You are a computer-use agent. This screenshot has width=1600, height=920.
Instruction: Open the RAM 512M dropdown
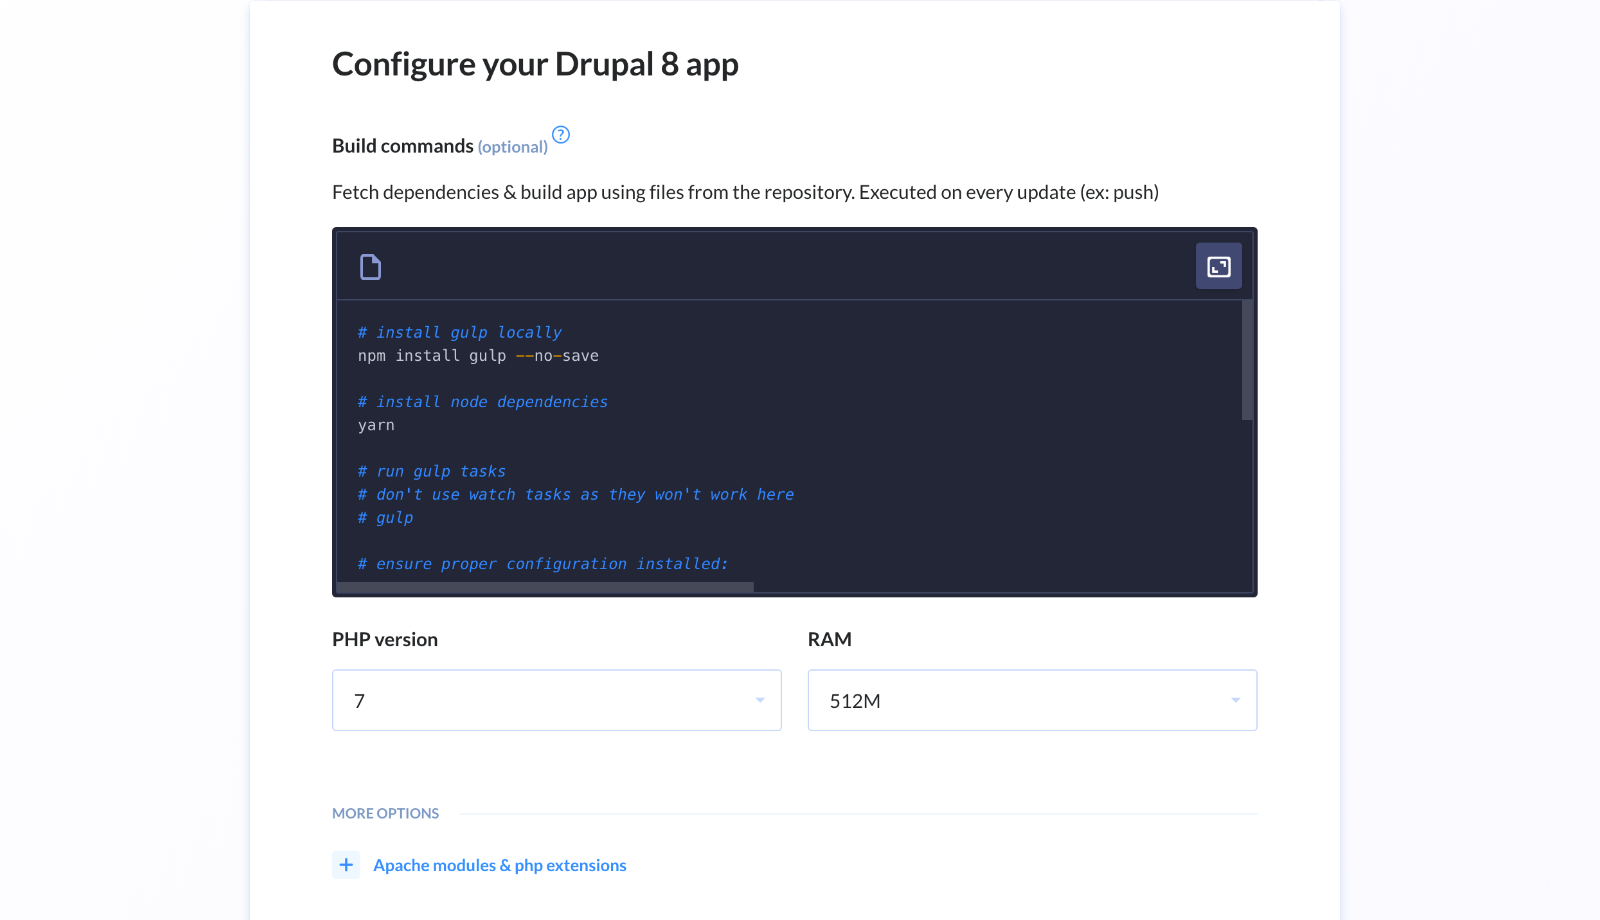(x=1032, y=700)
